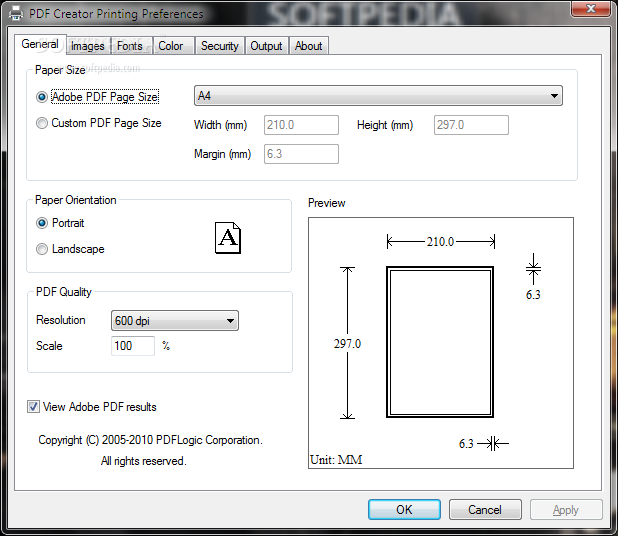Show the About tab

[x=309, y=46]
